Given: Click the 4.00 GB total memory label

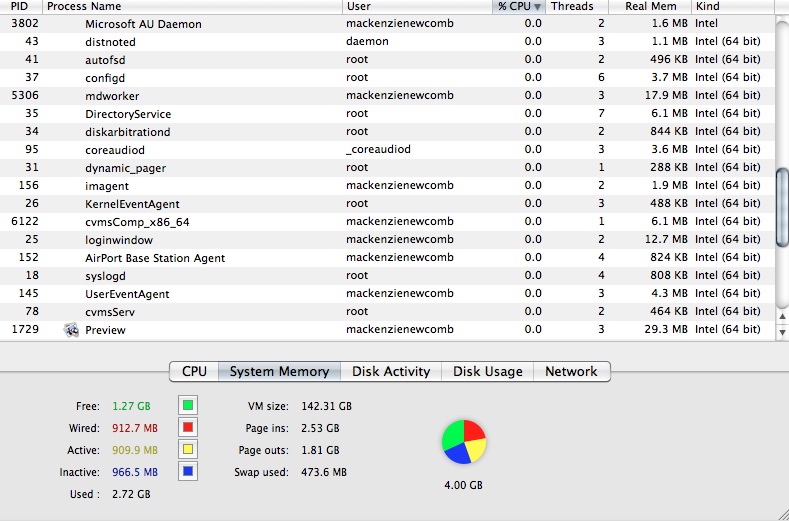Looking at the screenshot, I should [463, 486].
